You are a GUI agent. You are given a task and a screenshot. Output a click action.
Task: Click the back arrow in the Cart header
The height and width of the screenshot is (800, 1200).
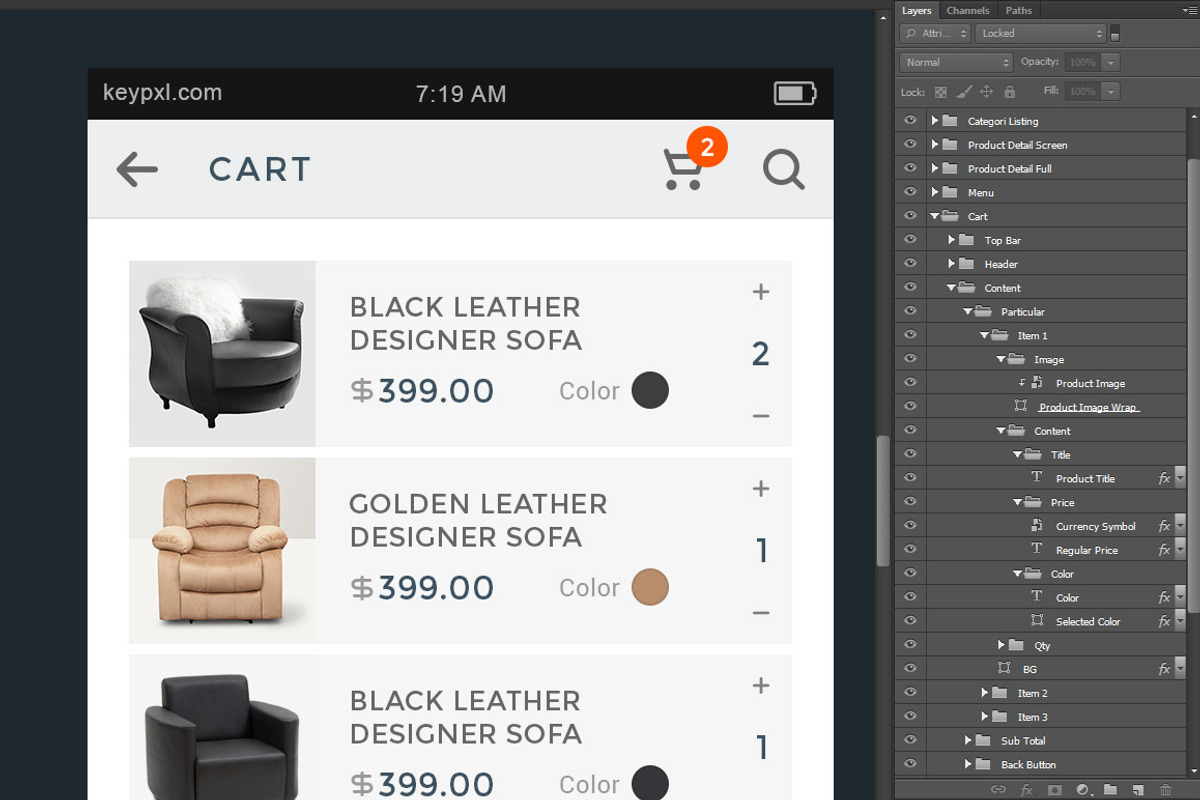click(x=137, y=170)
